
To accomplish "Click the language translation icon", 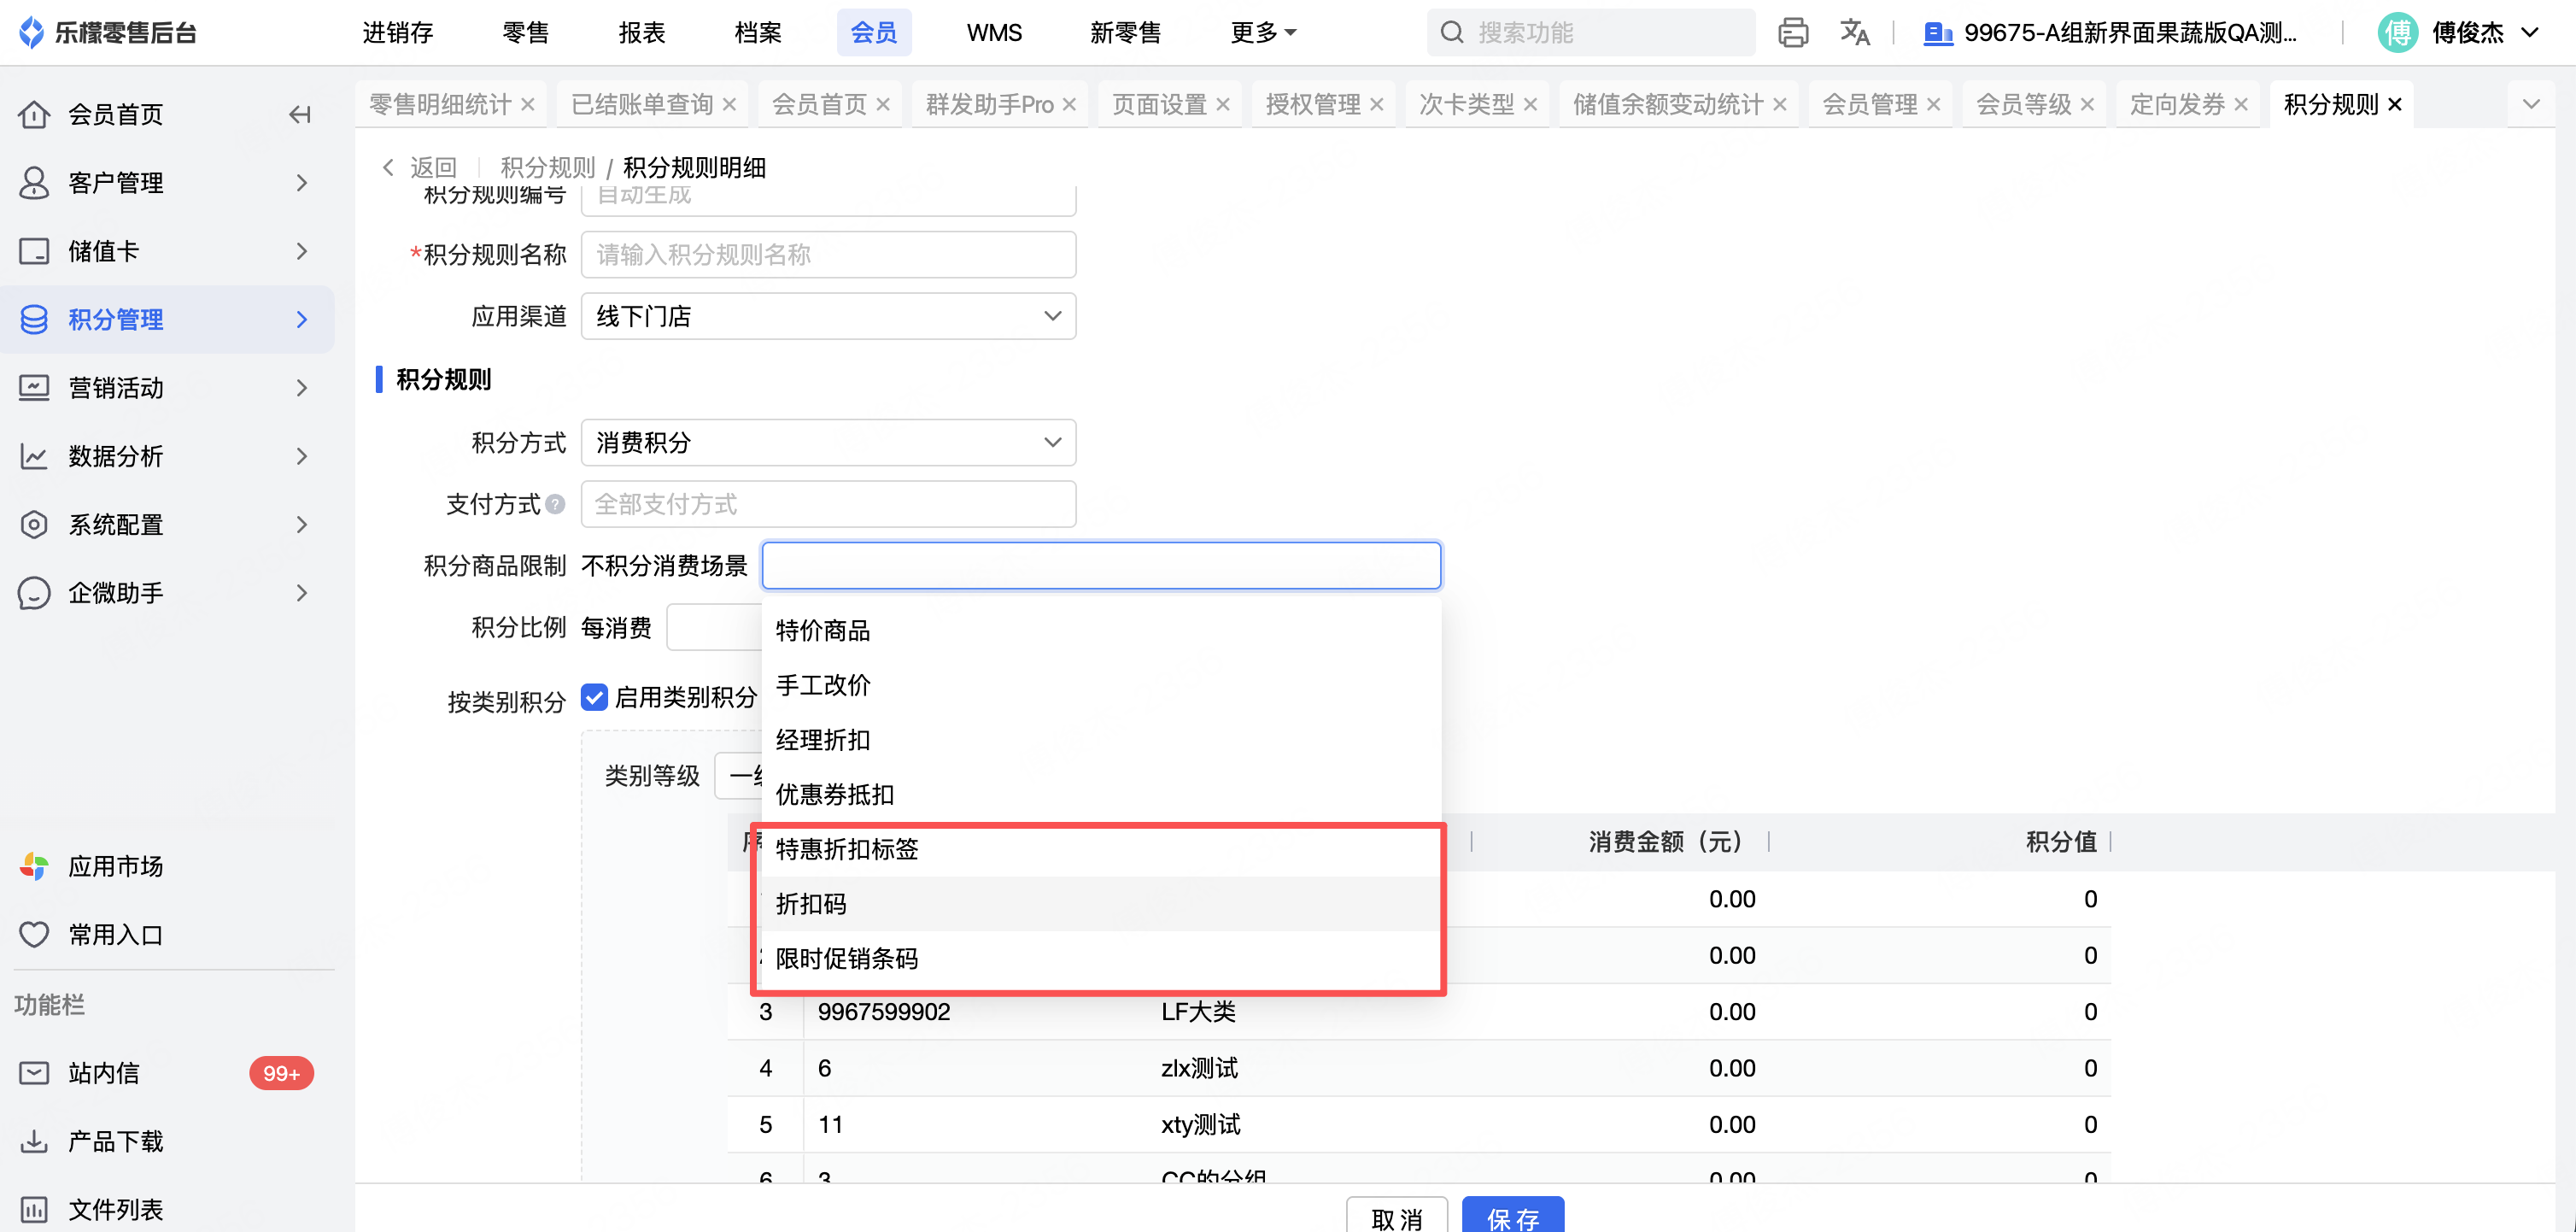I will point(1854,33).
